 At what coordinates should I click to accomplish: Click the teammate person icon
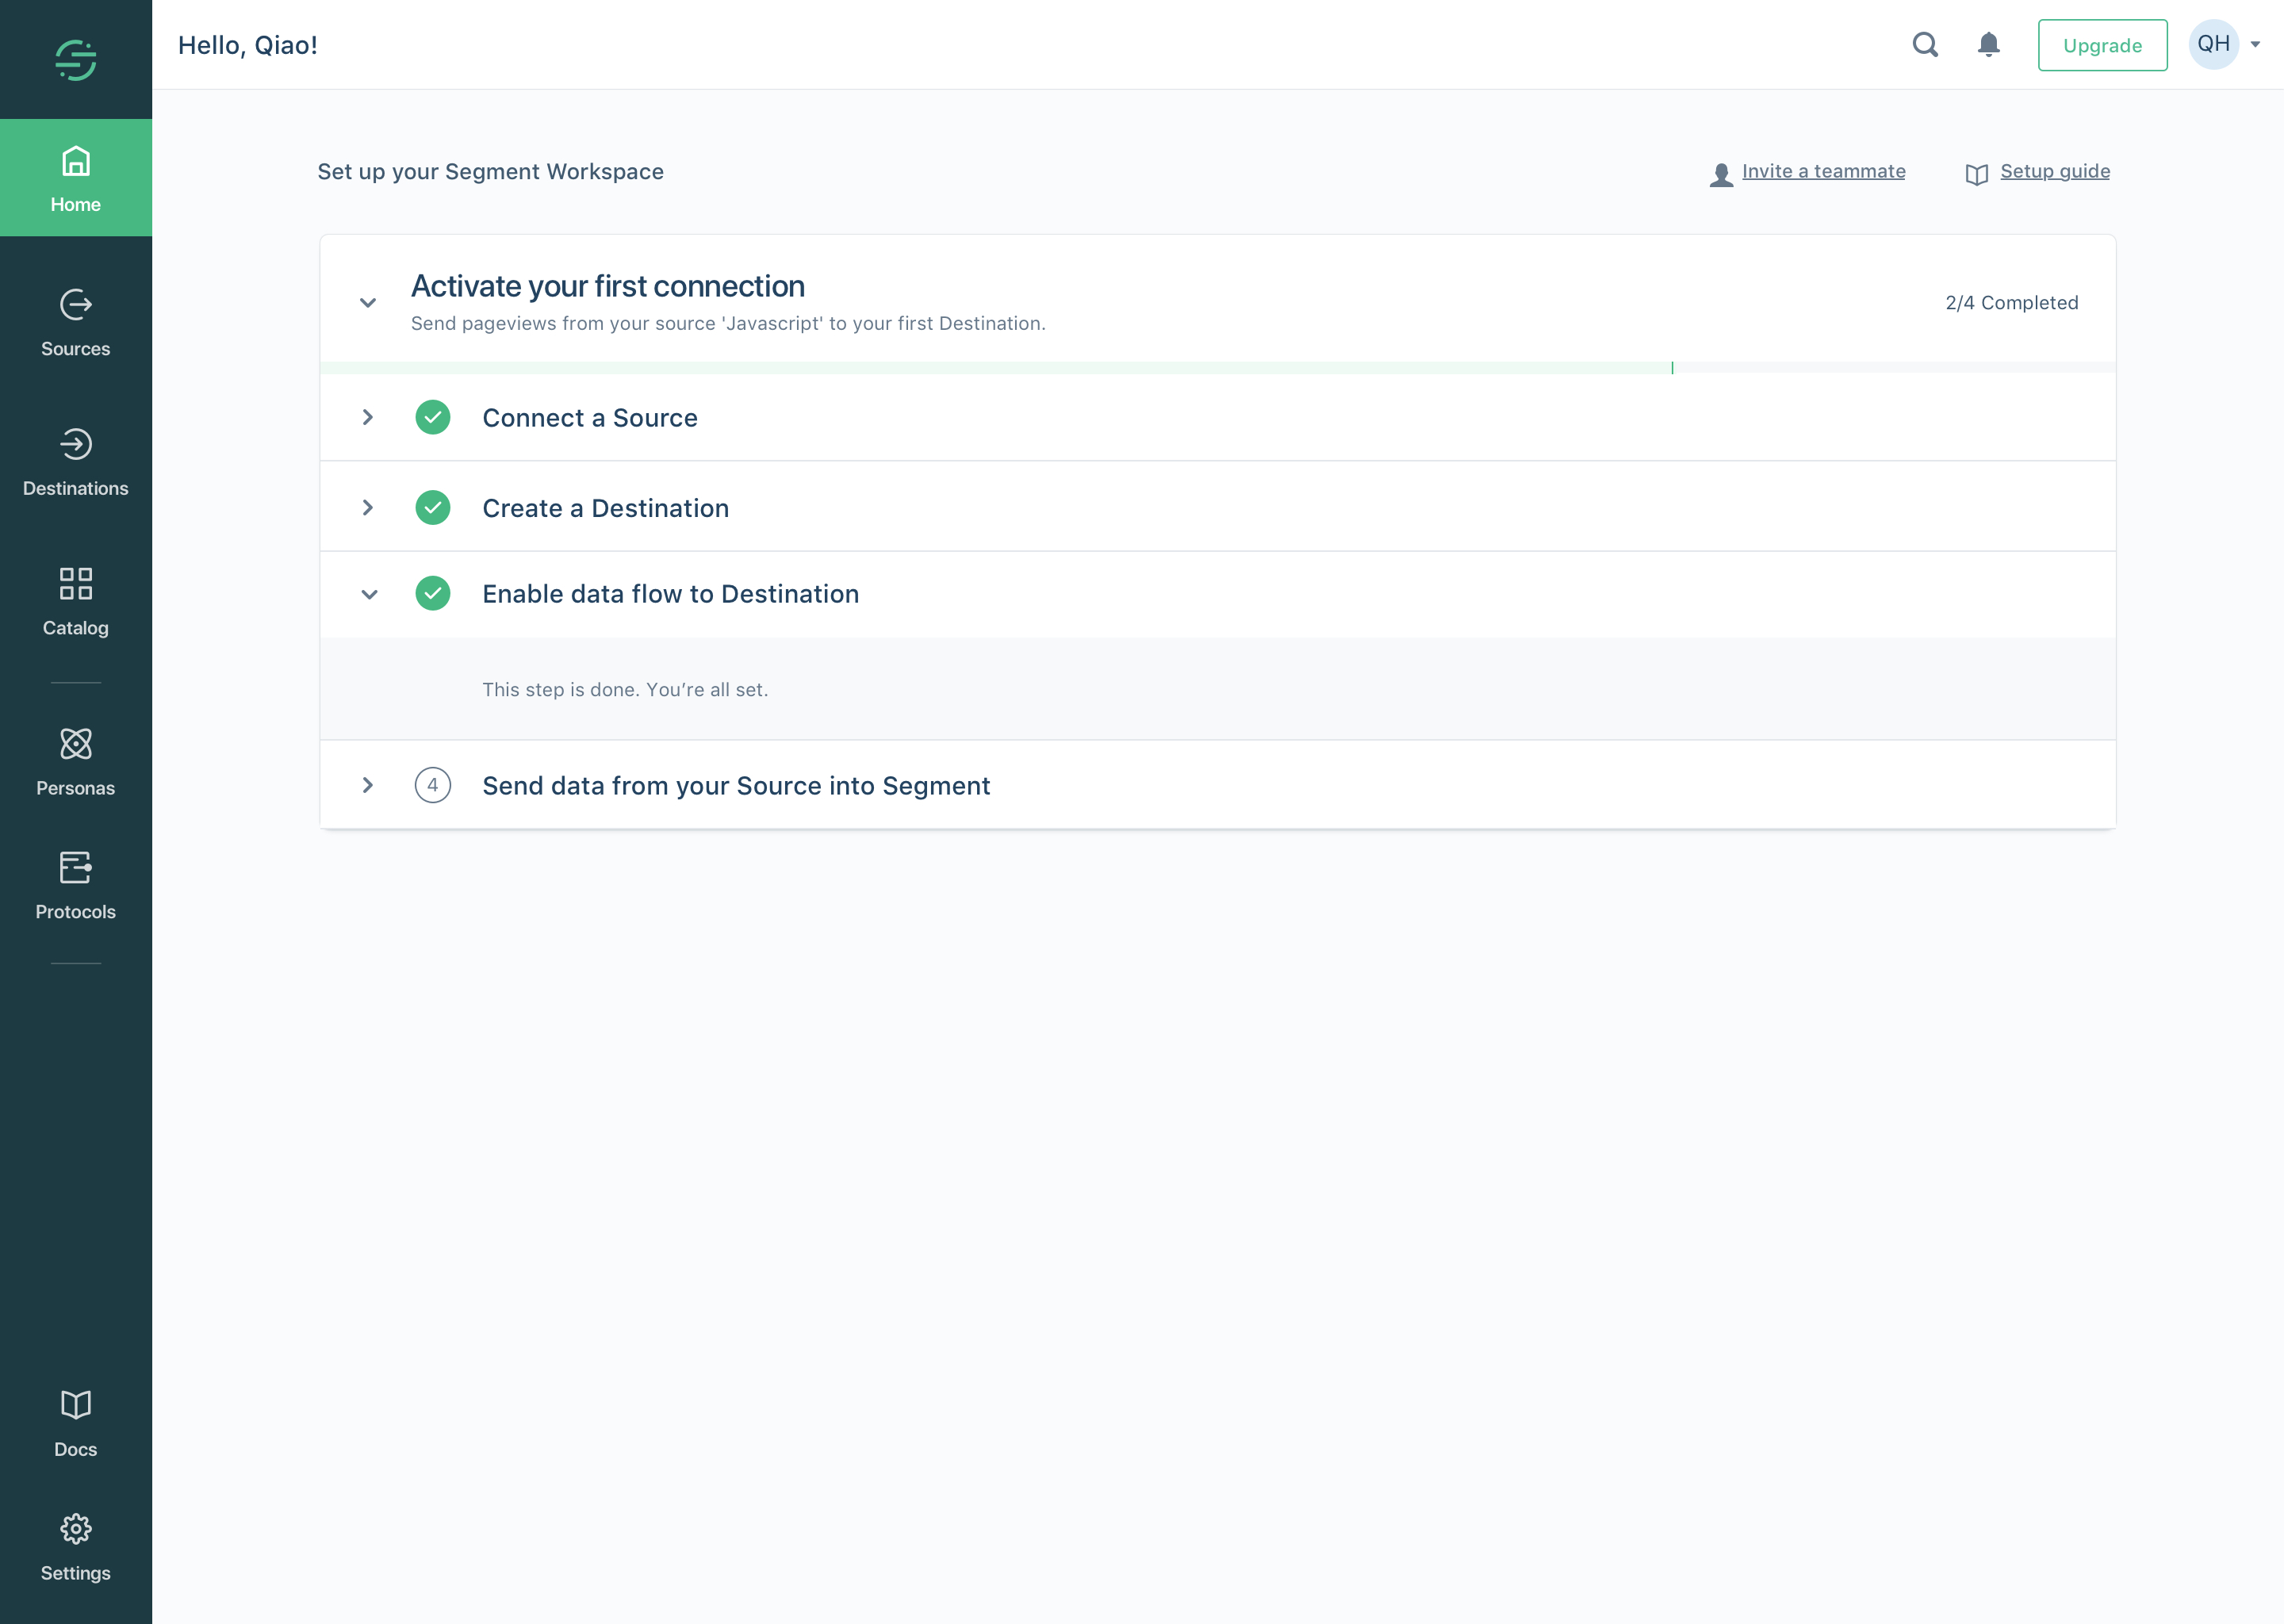click(1721, 174)
